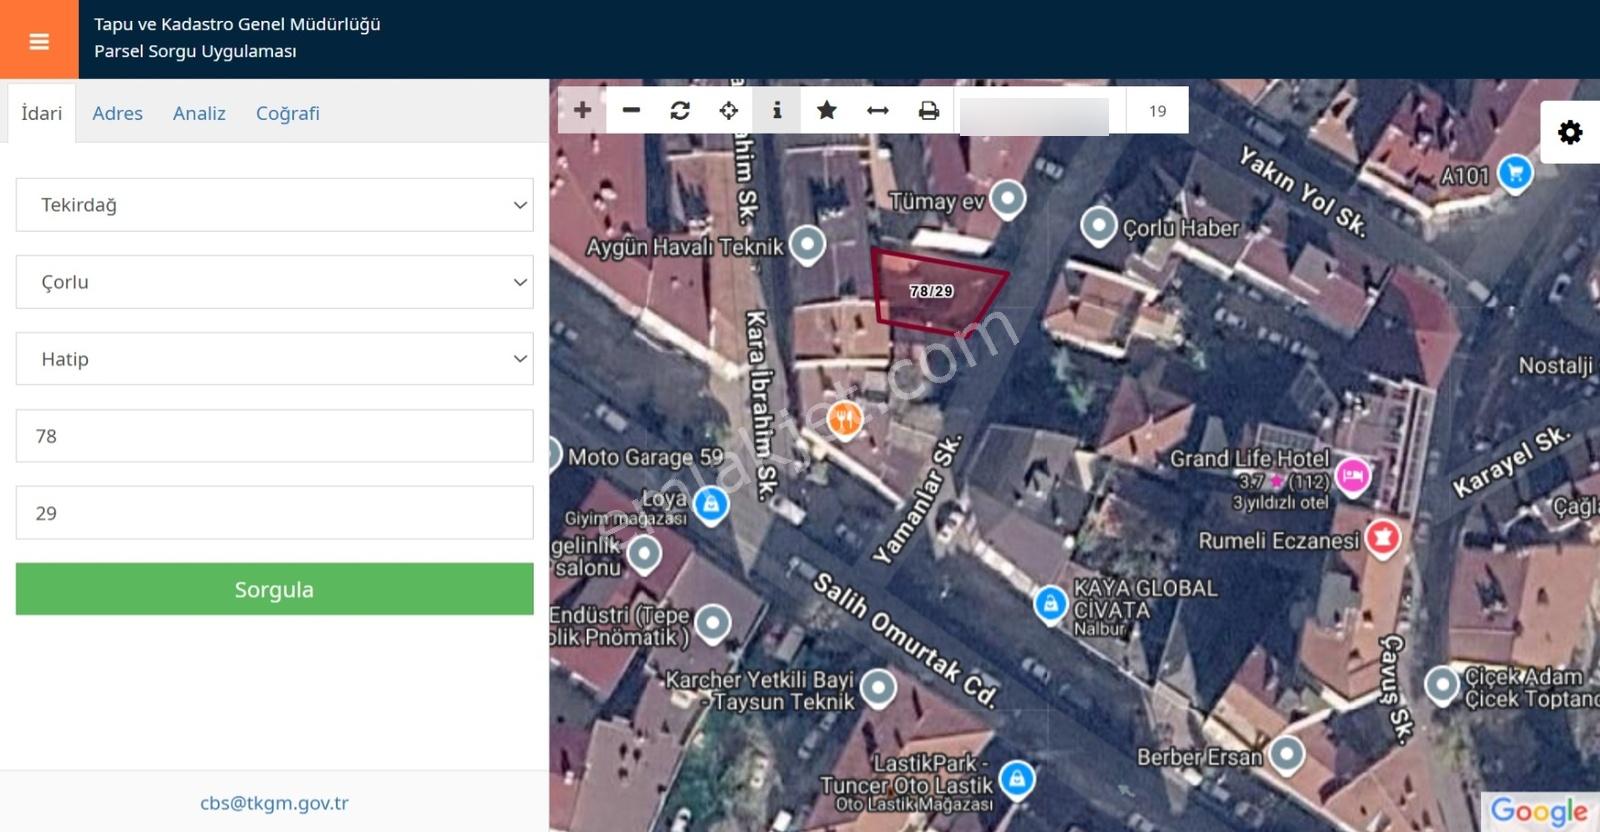Zoom in with the plus icon
Viewport: 1600px width, 832px height.
tap(583, 110)
